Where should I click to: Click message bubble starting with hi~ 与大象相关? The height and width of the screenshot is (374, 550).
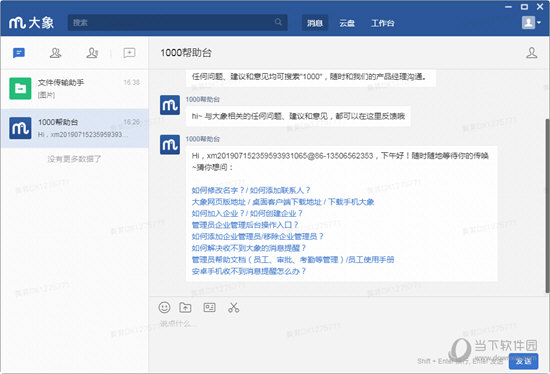[x=298, y=116]
